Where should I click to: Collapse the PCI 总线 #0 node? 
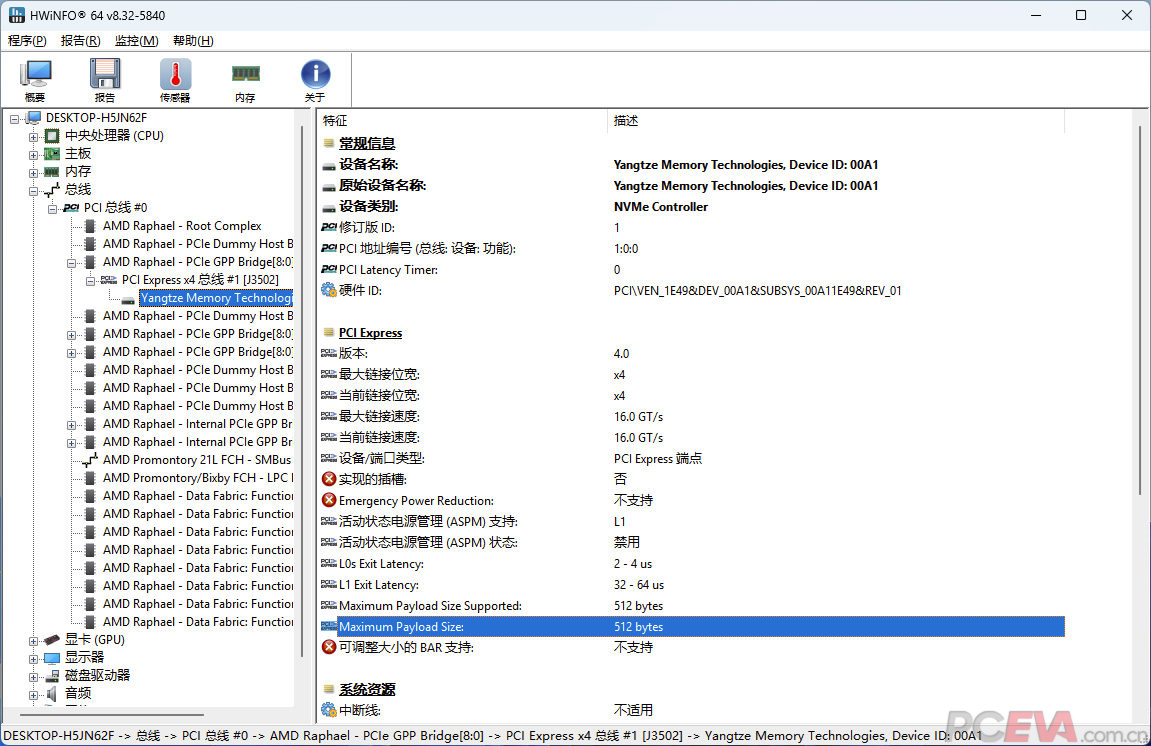tap(52, 208)
